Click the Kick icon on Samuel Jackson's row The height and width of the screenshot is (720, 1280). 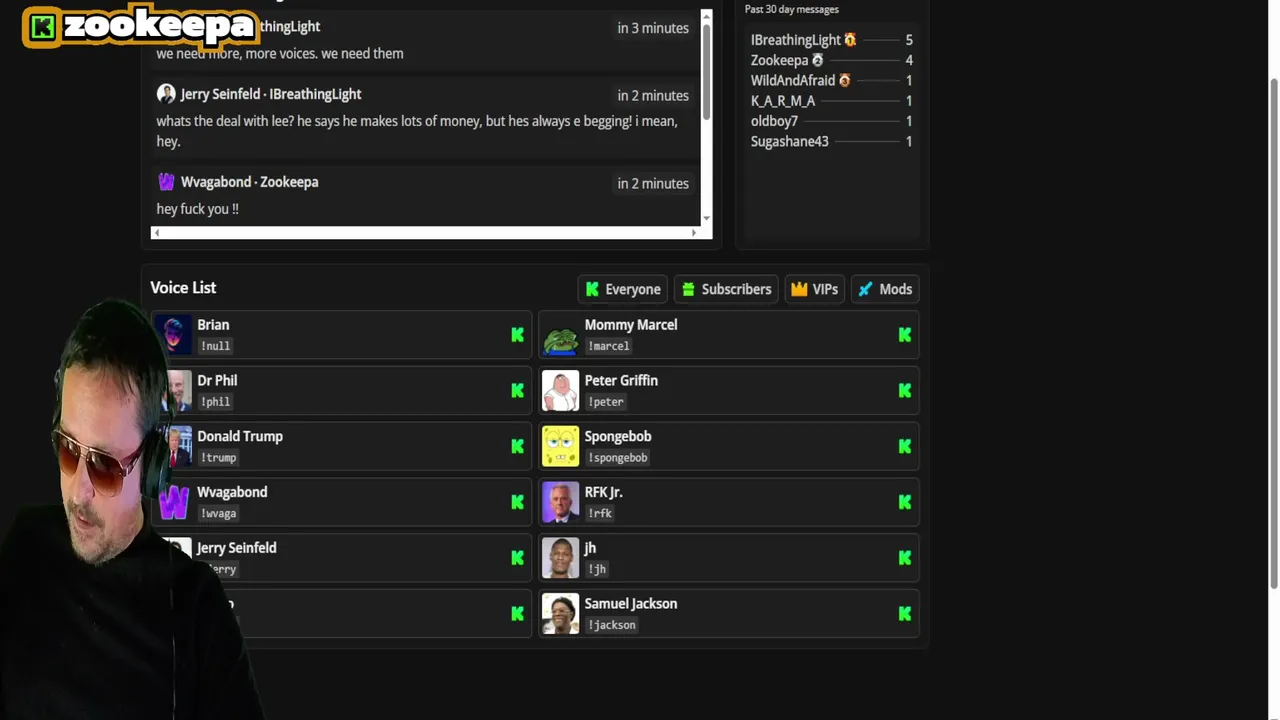[904, 614]
